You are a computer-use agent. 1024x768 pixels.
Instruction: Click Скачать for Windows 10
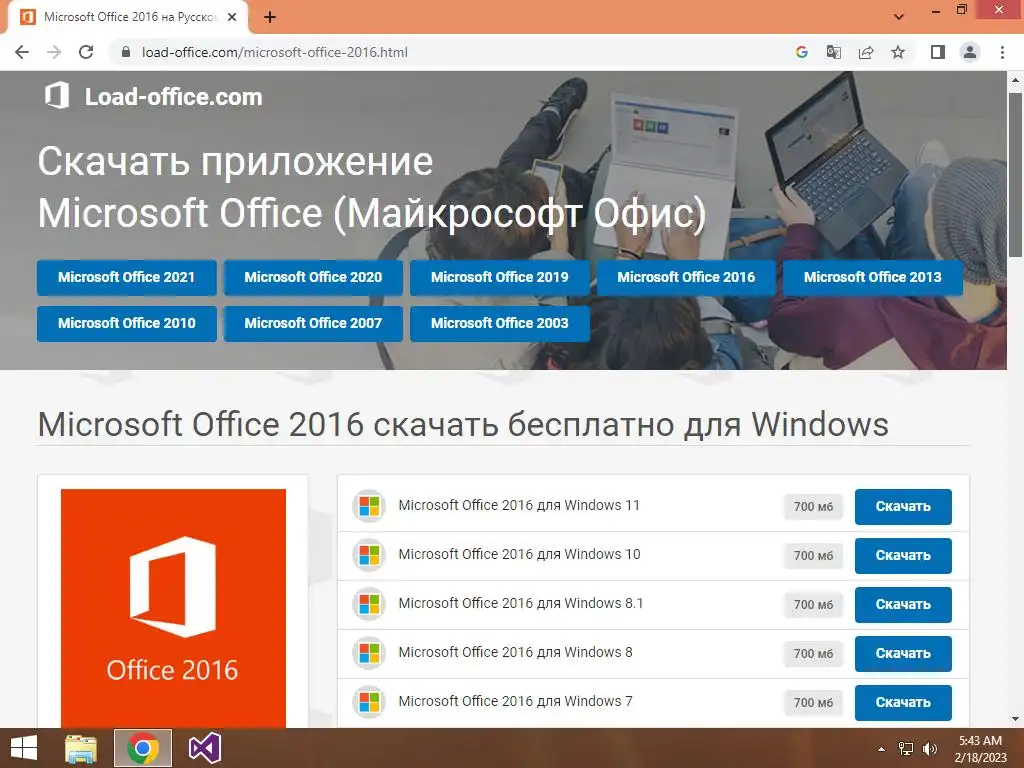(903, 556)
